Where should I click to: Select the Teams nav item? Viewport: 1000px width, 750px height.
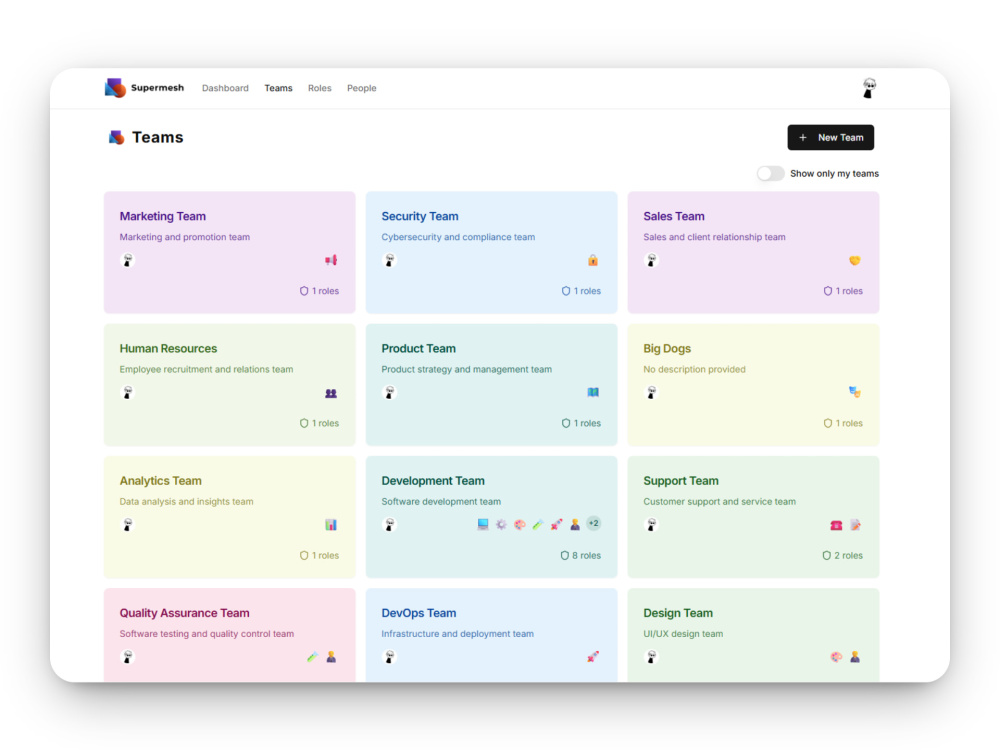tap(279, 88)
